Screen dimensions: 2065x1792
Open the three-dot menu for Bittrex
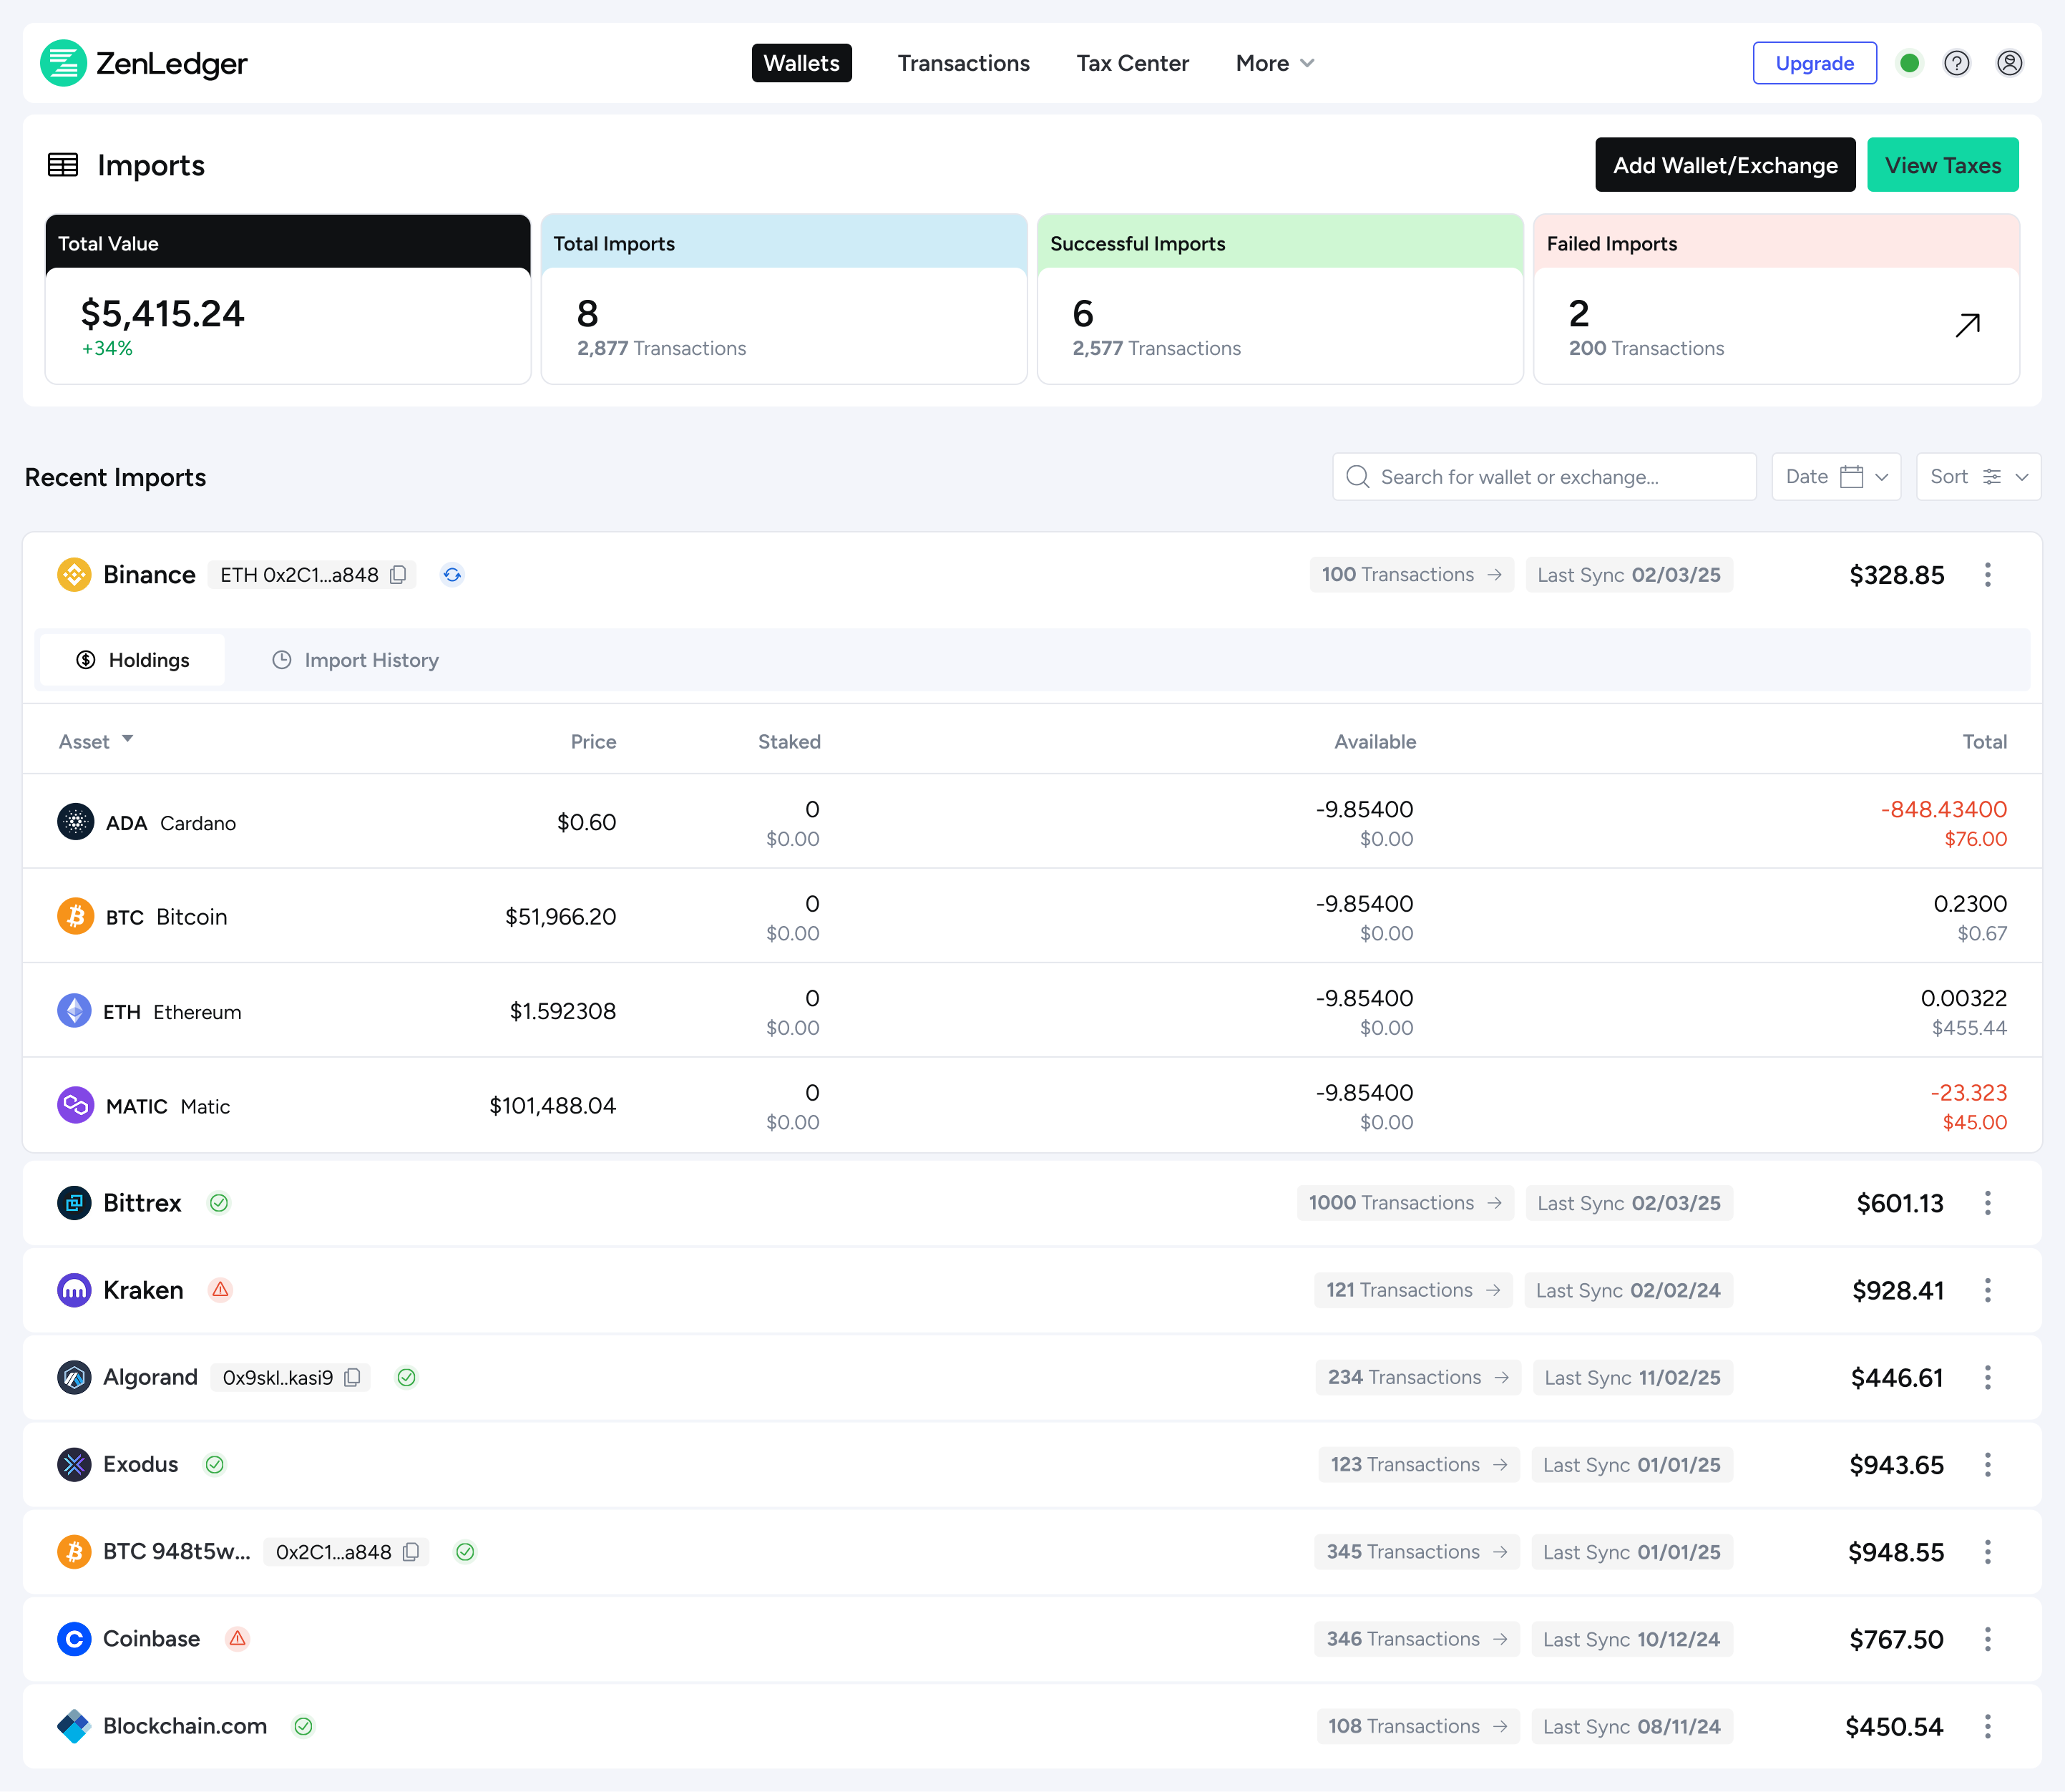click(x=1987, y=1203)
